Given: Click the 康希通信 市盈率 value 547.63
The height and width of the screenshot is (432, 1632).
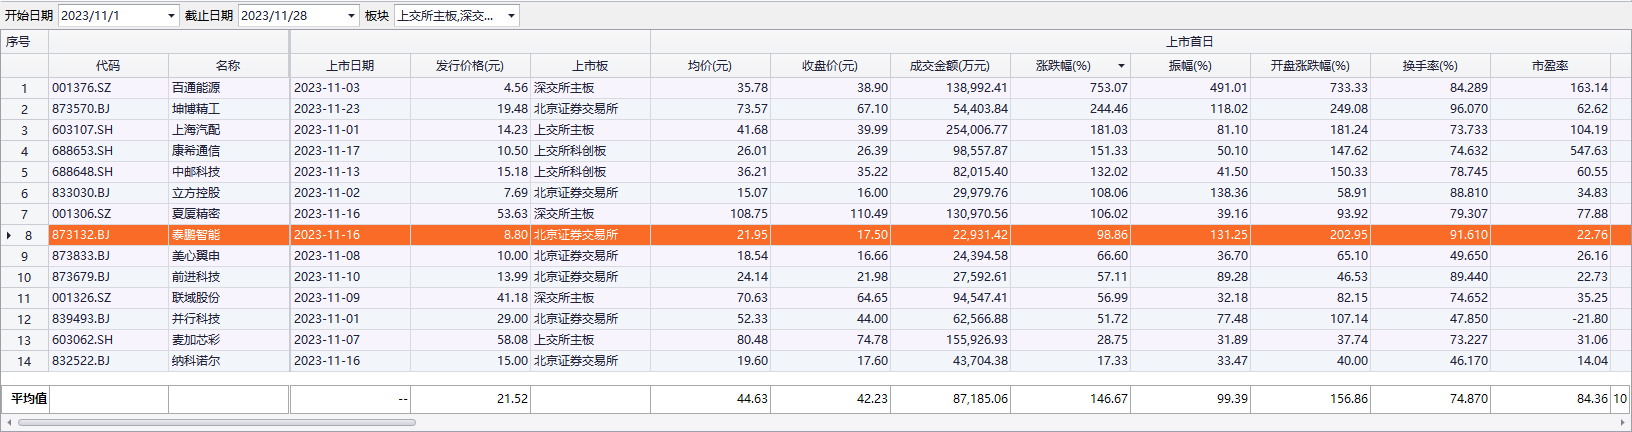Looking at the screenshot, I should [x=1588, y=151].
